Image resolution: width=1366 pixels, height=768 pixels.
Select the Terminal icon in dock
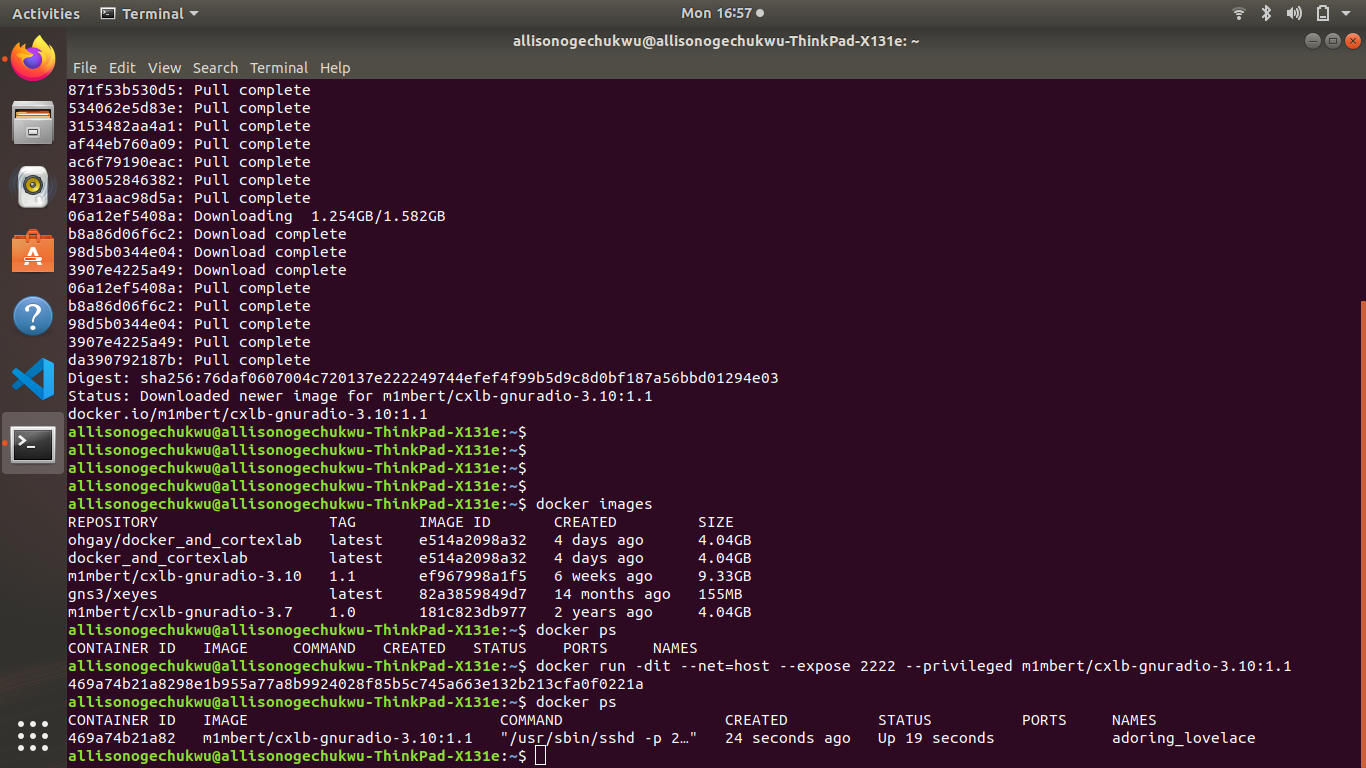[x=33, y=444]
